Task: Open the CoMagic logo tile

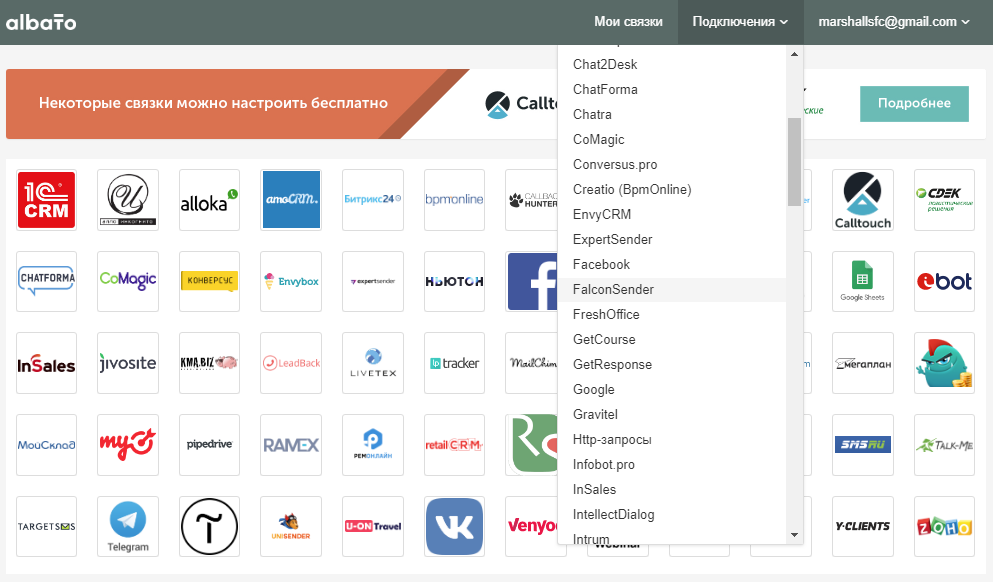Action: point(128,282)
